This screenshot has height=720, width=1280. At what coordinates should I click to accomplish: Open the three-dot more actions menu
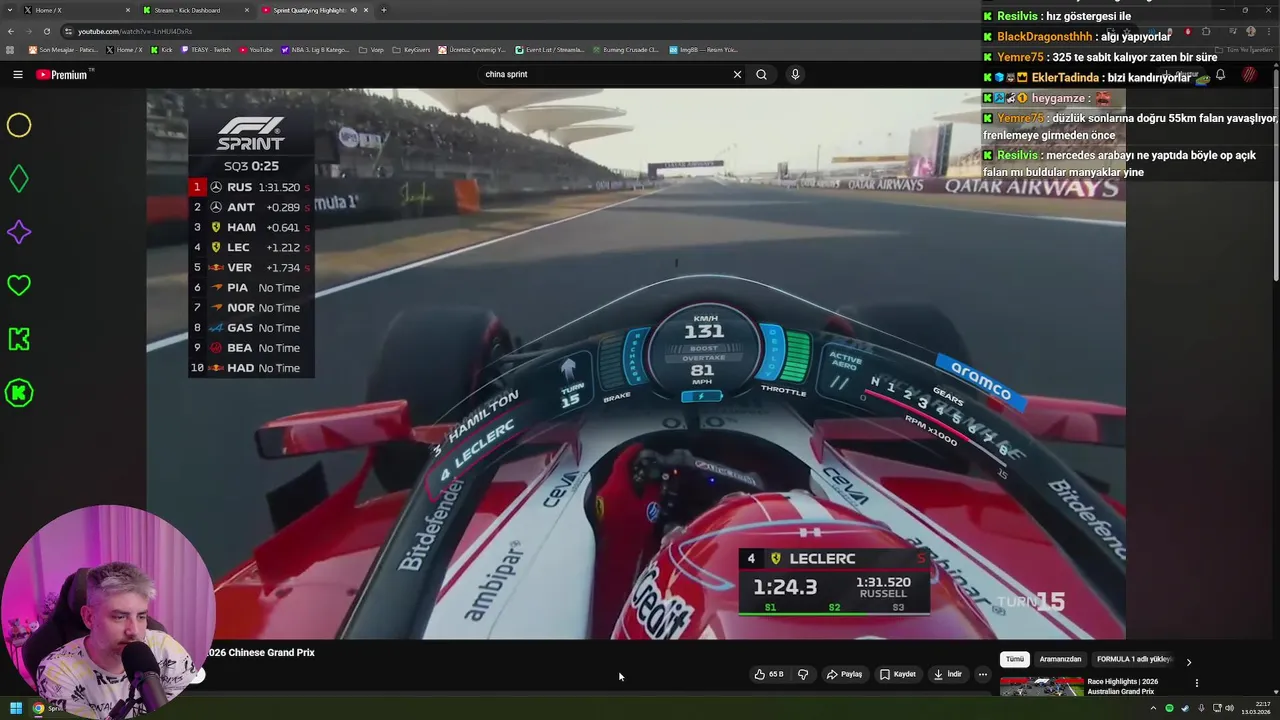pyautogui.click(x=982, y=674)
